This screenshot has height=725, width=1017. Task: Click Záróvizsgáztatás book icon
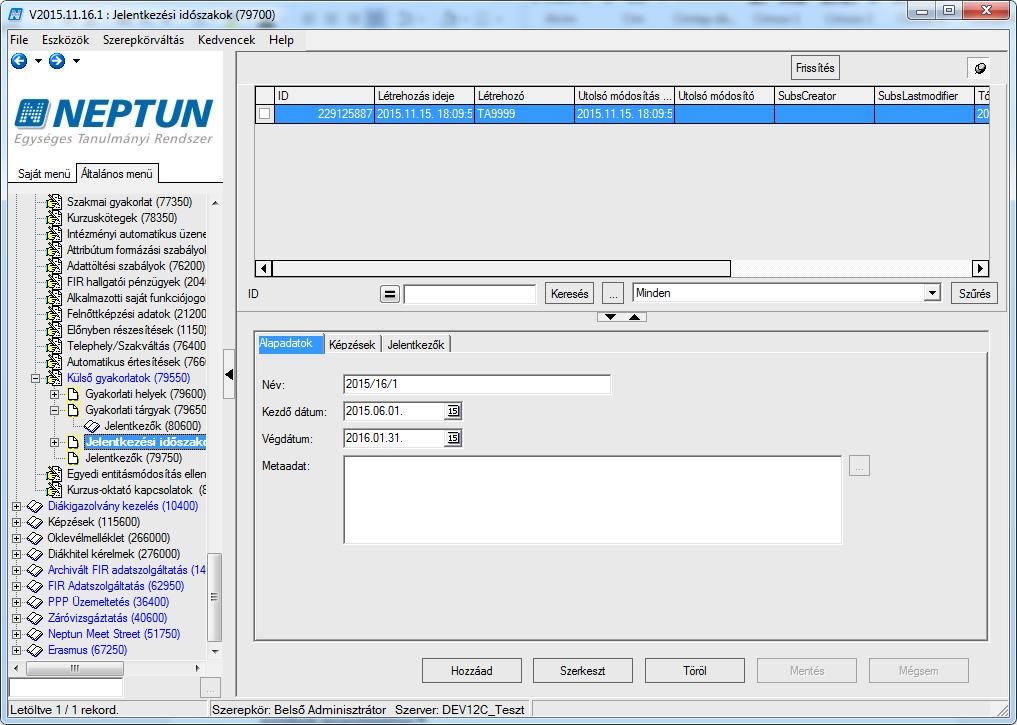[x=35, y=618]
